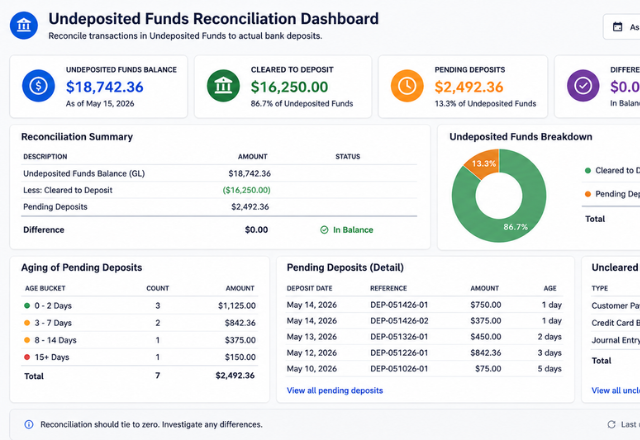The image size is (640, 440).
Task: Click STATUS column header
Action: 348,156
